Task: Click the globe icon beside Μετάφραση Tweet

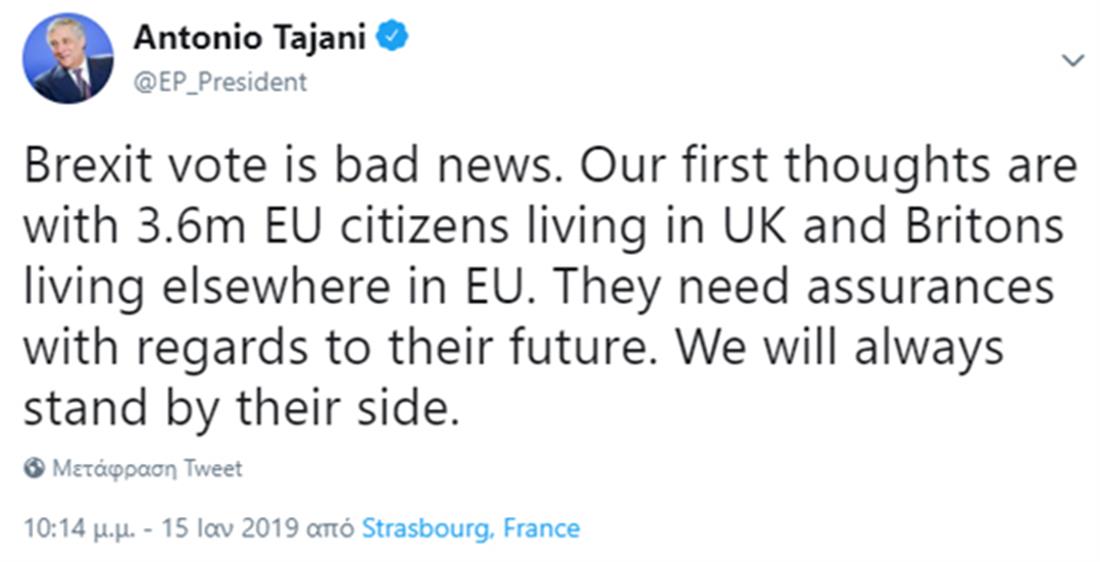Action: pyautogui.click(x=34, y=468)
